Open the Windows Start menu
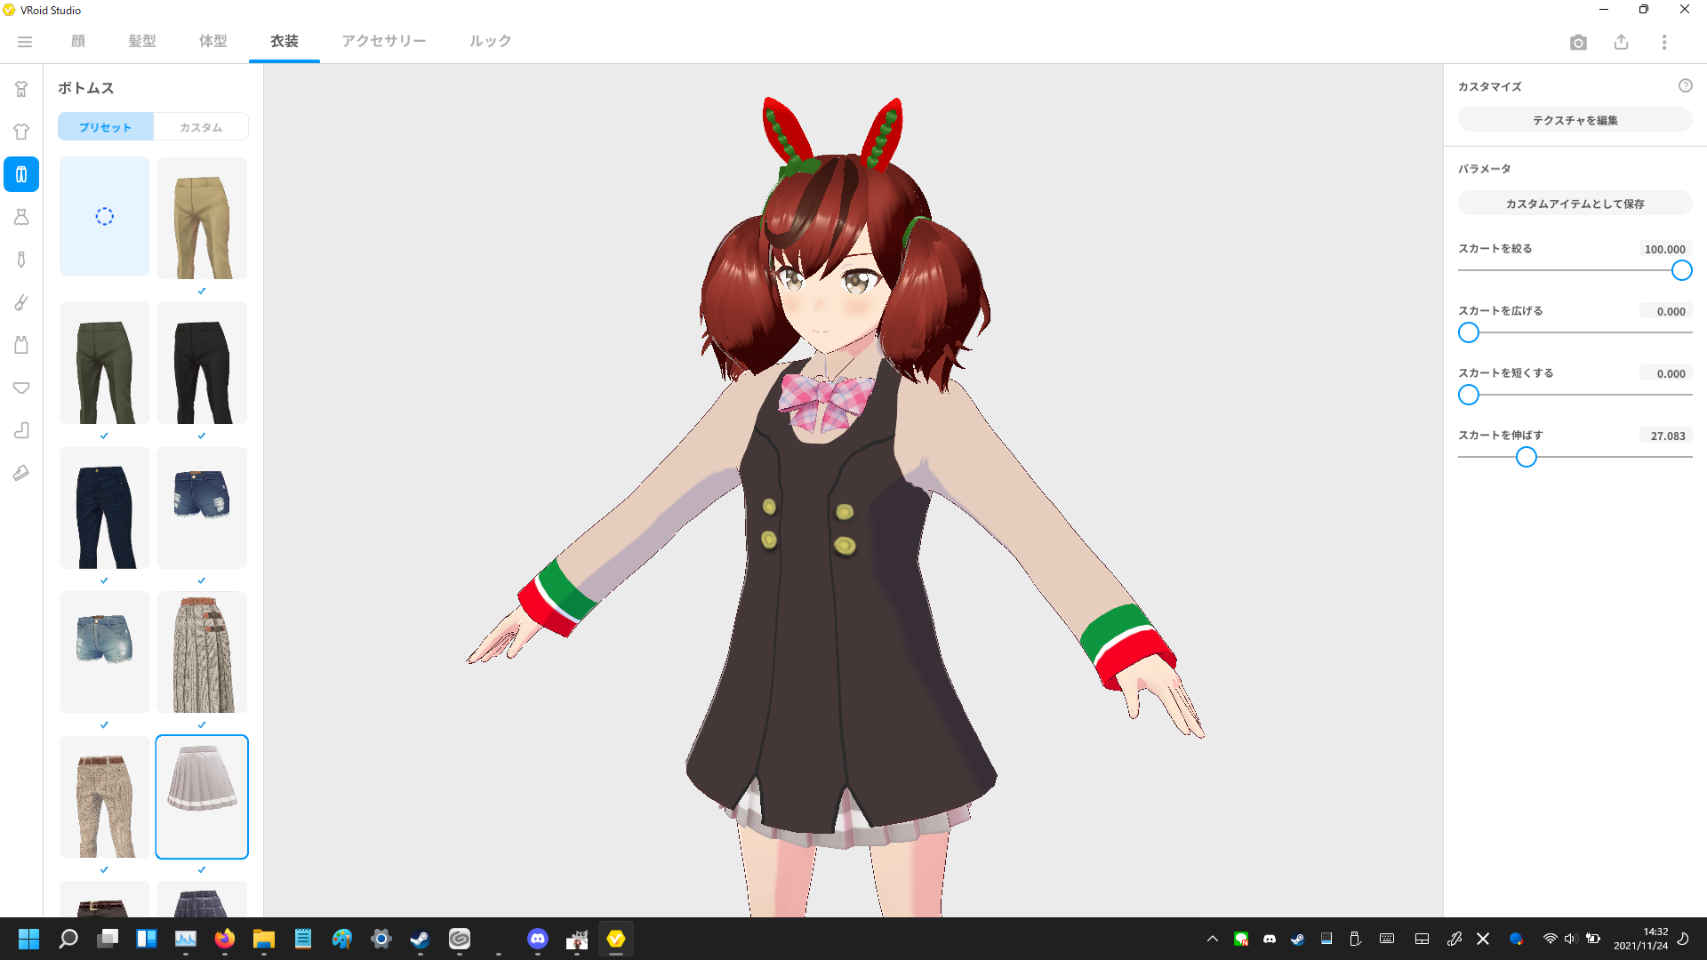 click(29, 939)
